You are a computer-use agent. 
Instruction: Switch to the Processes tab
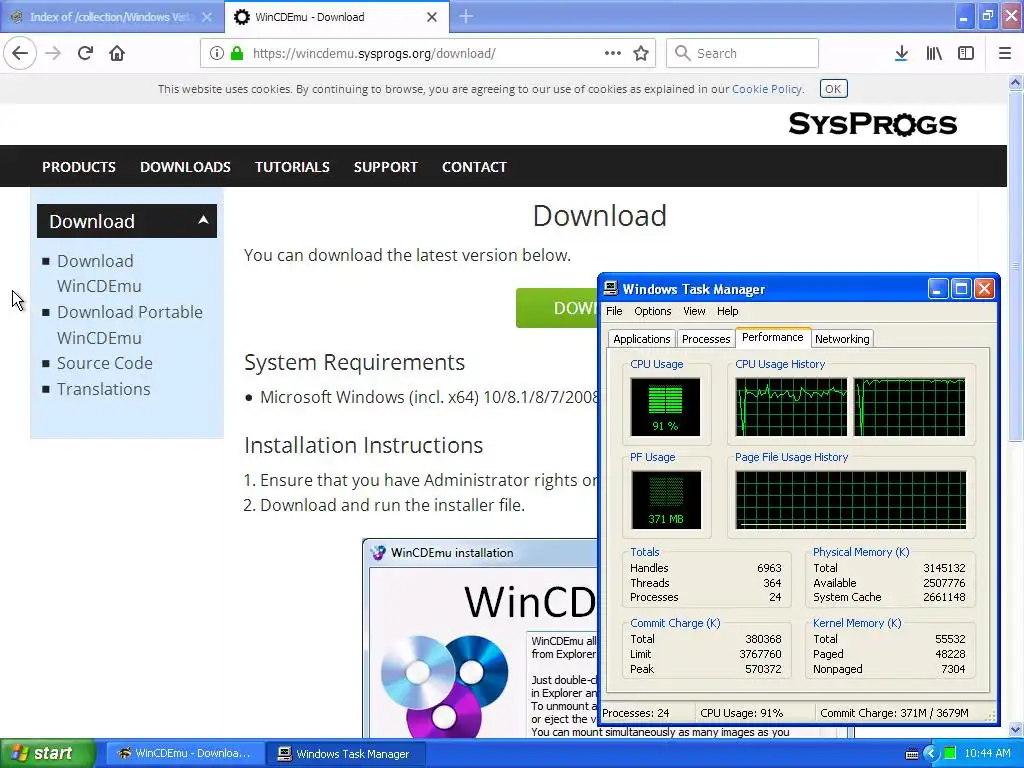(705, 339)
